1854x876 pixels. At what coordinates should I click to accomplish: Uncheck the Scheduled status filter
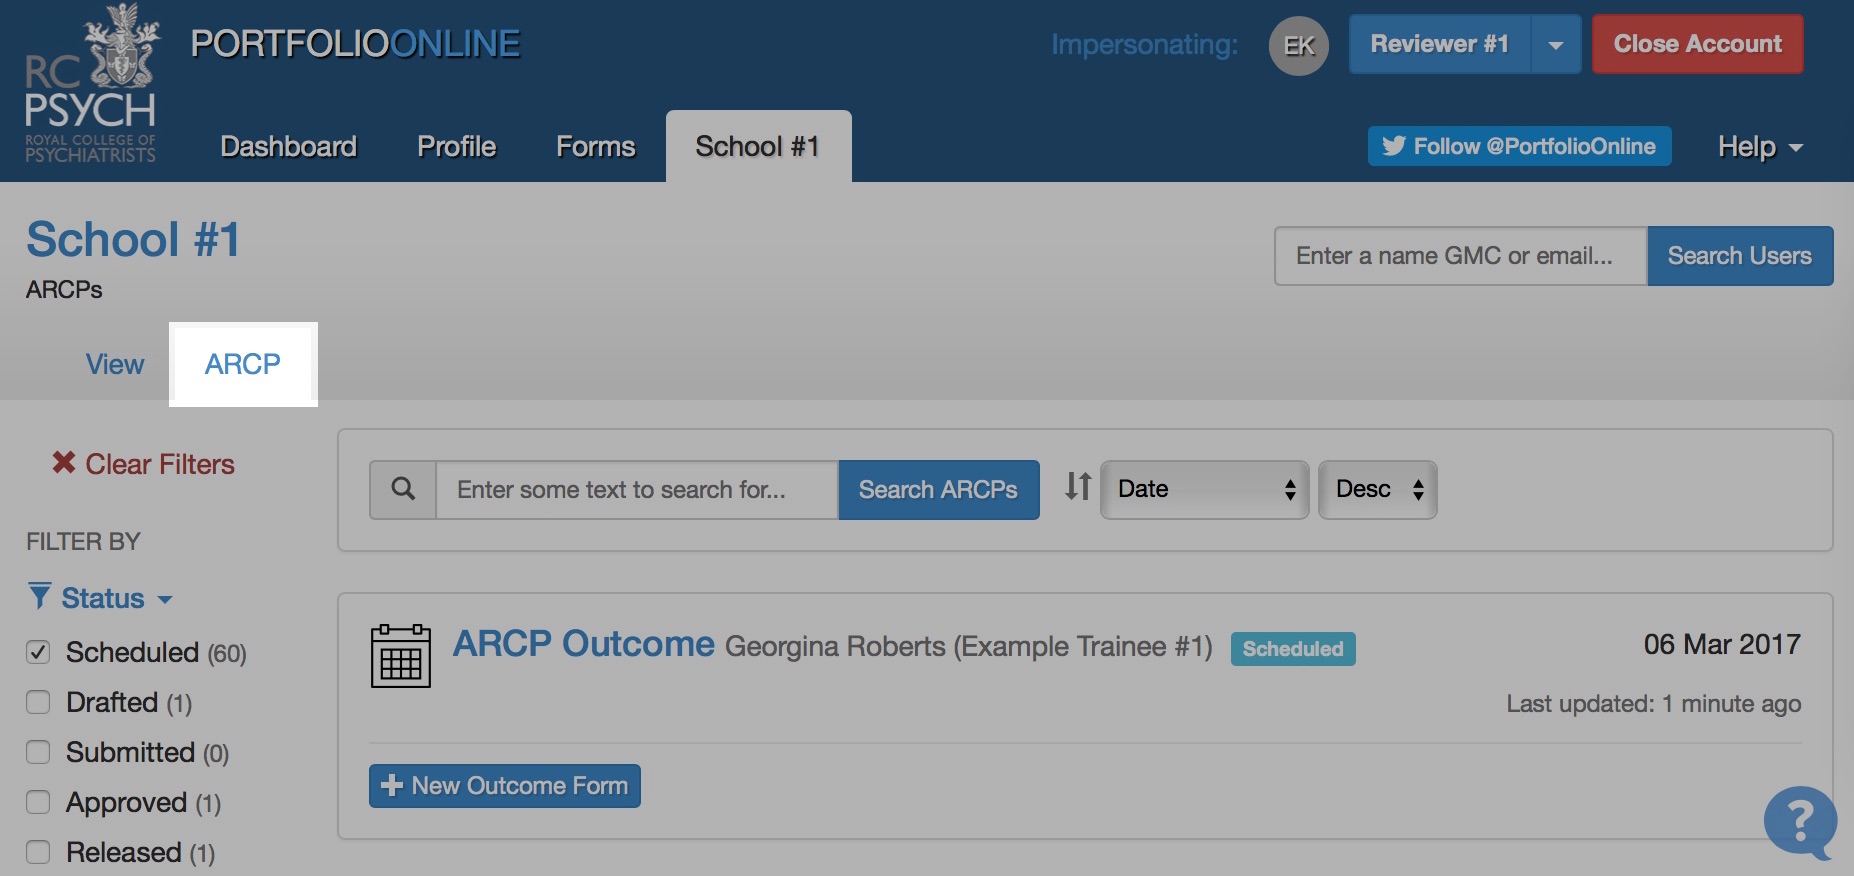tap(38, 652)
